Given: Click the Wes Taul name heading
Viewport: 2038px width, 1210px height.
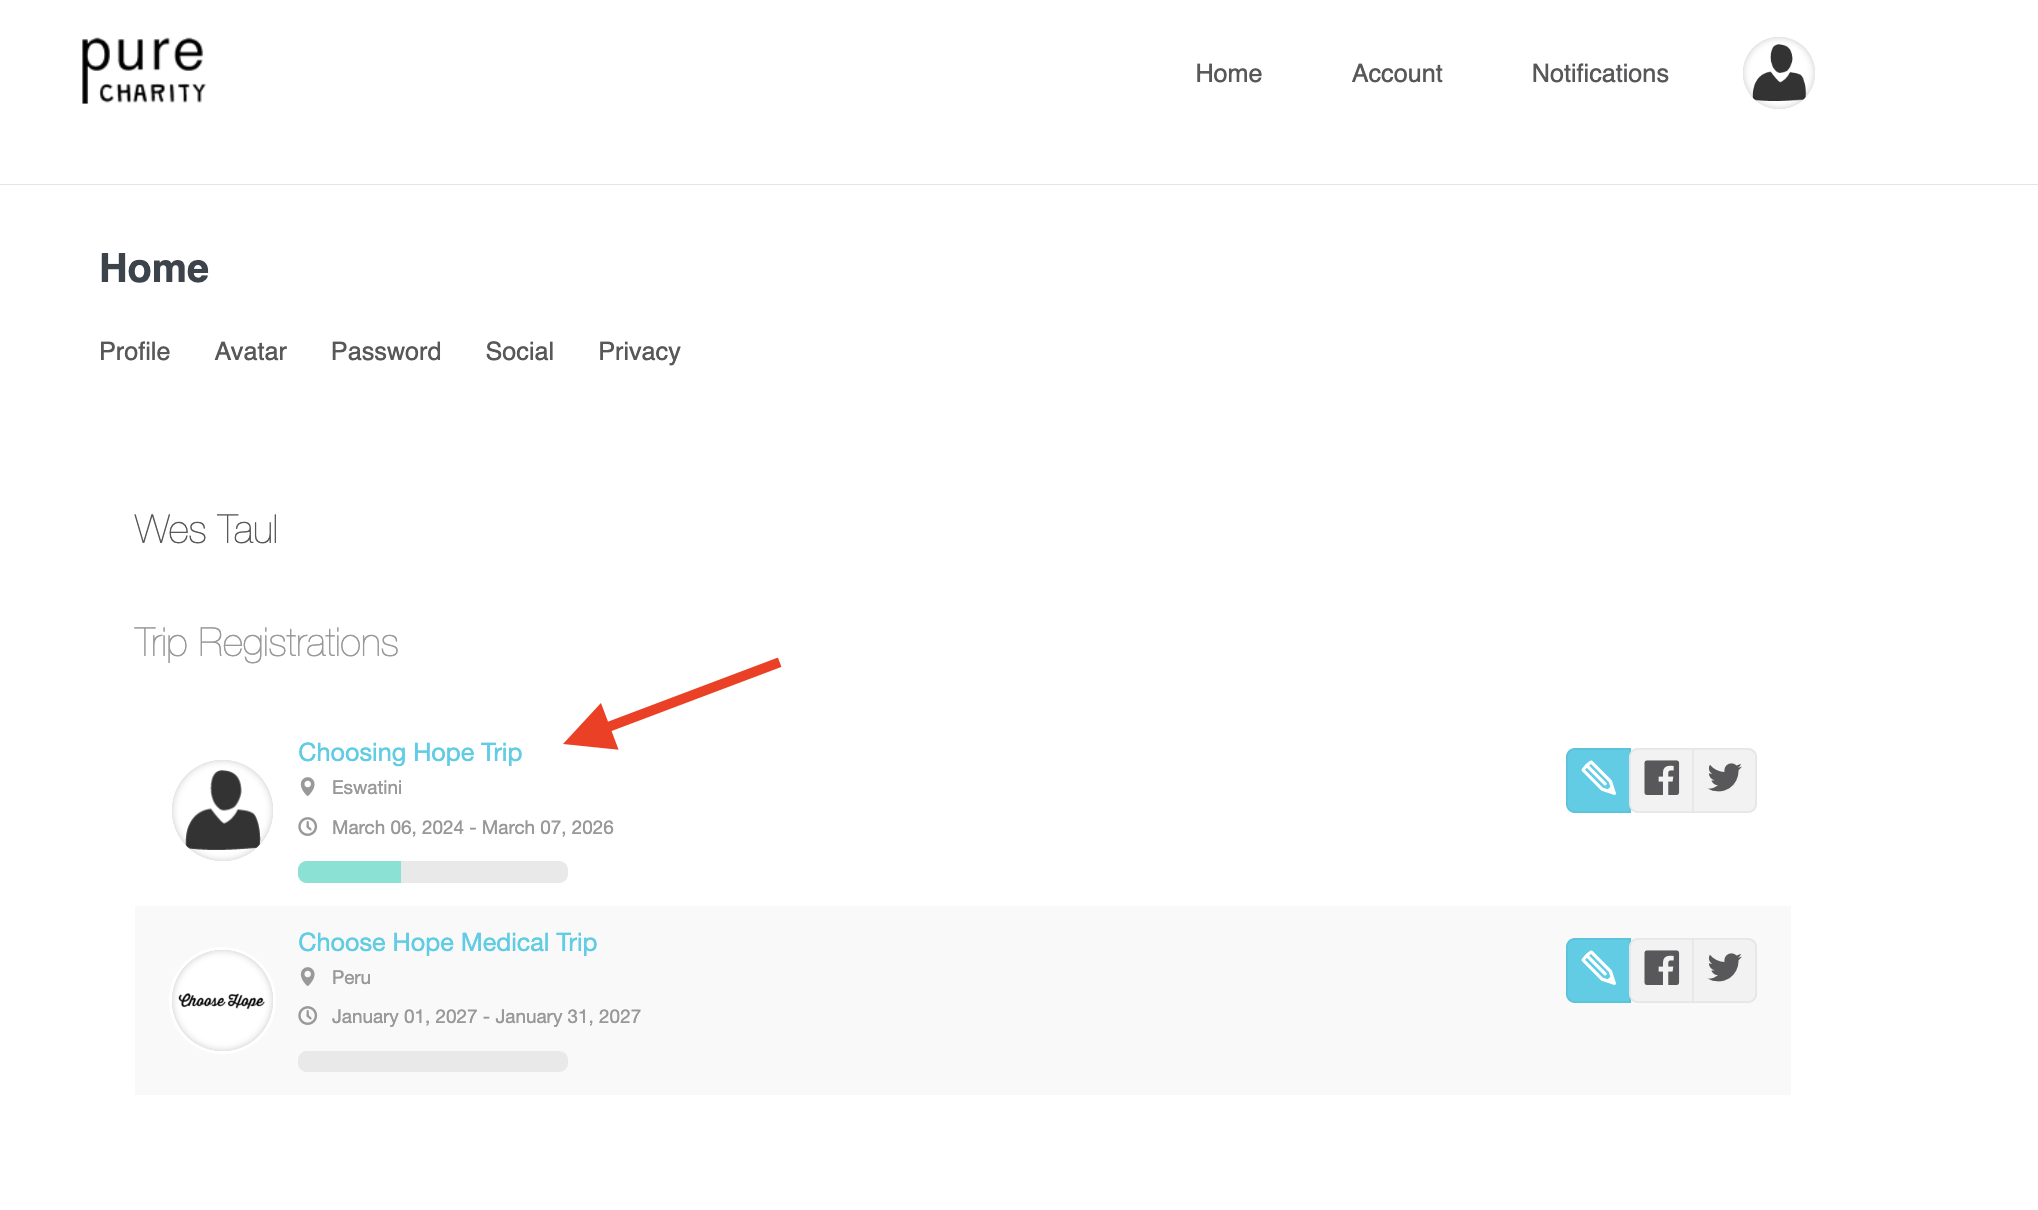Looking at the screenshot, I should click(x=206, y=529).
